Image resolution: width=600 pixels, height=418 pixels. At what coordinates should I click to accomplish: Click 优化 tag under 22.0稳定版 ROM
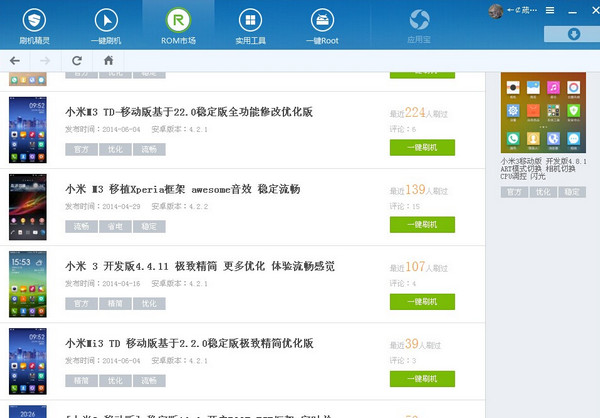click(x=115, y=149)
